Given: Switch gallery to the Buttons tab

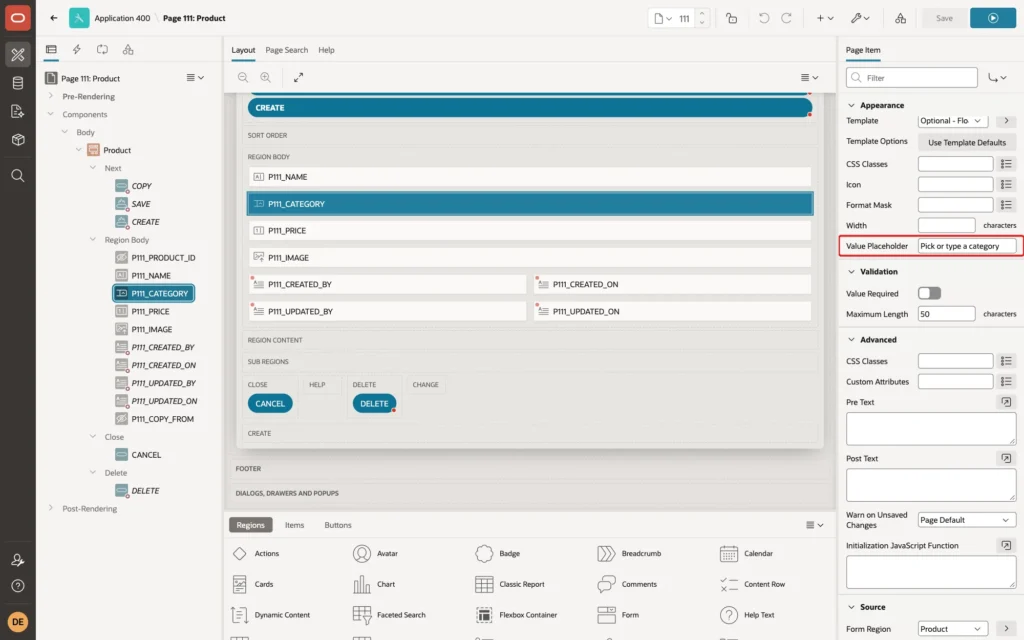Looking at the screenshot, I should coord(338,525).
